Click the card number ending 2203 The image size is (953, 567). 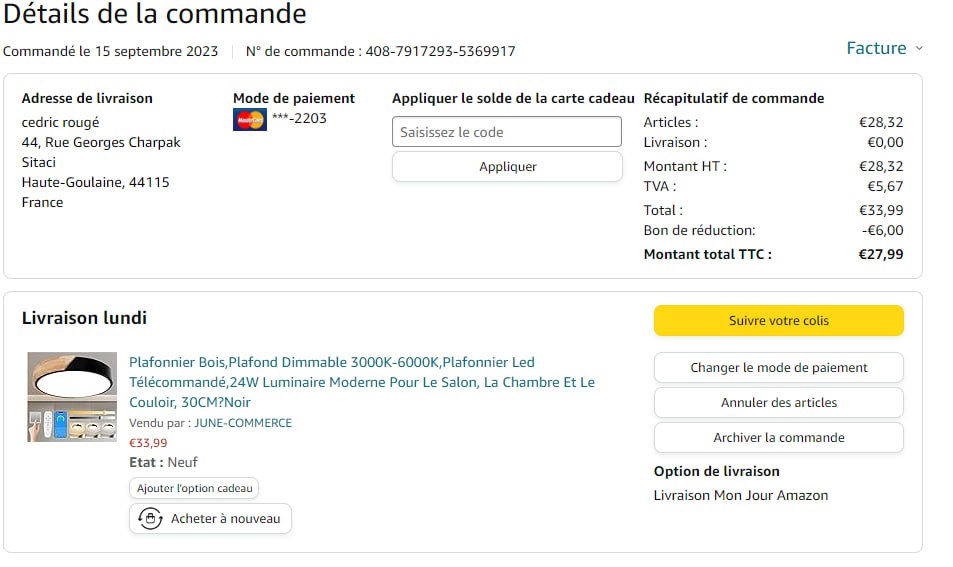click(x=299, y=118)
